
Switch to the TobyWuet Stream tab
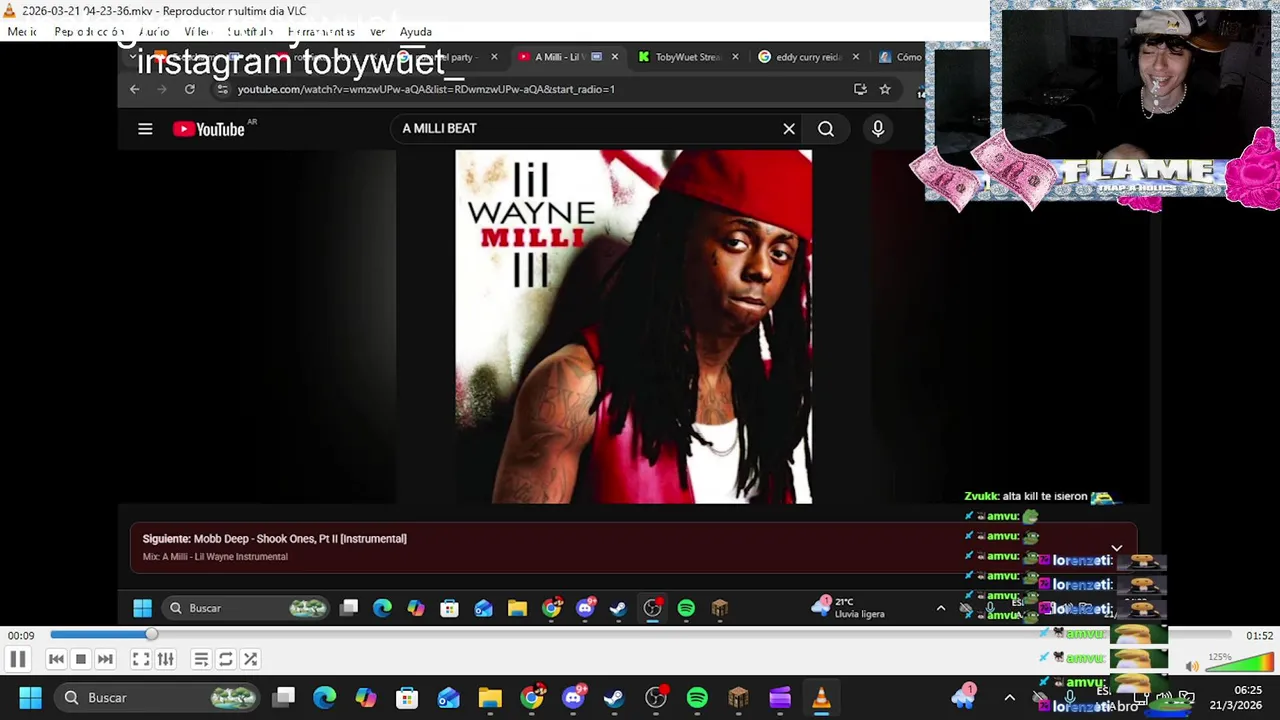click(x=686, y=57)
